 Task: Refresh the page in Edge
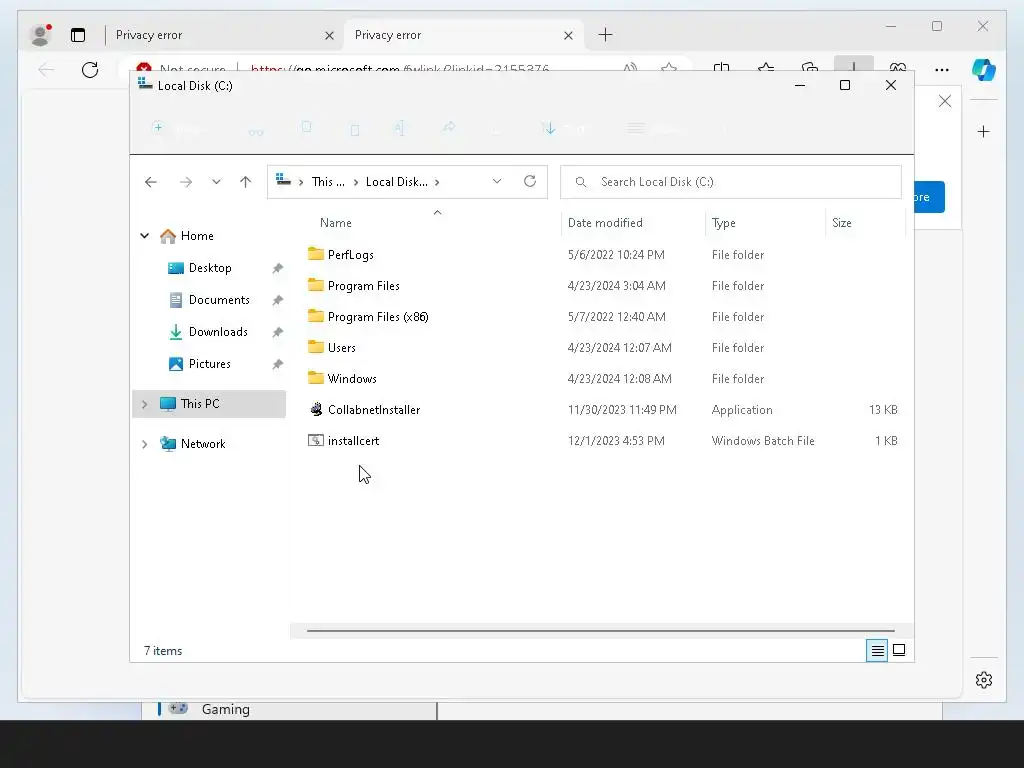coord(89,69)
